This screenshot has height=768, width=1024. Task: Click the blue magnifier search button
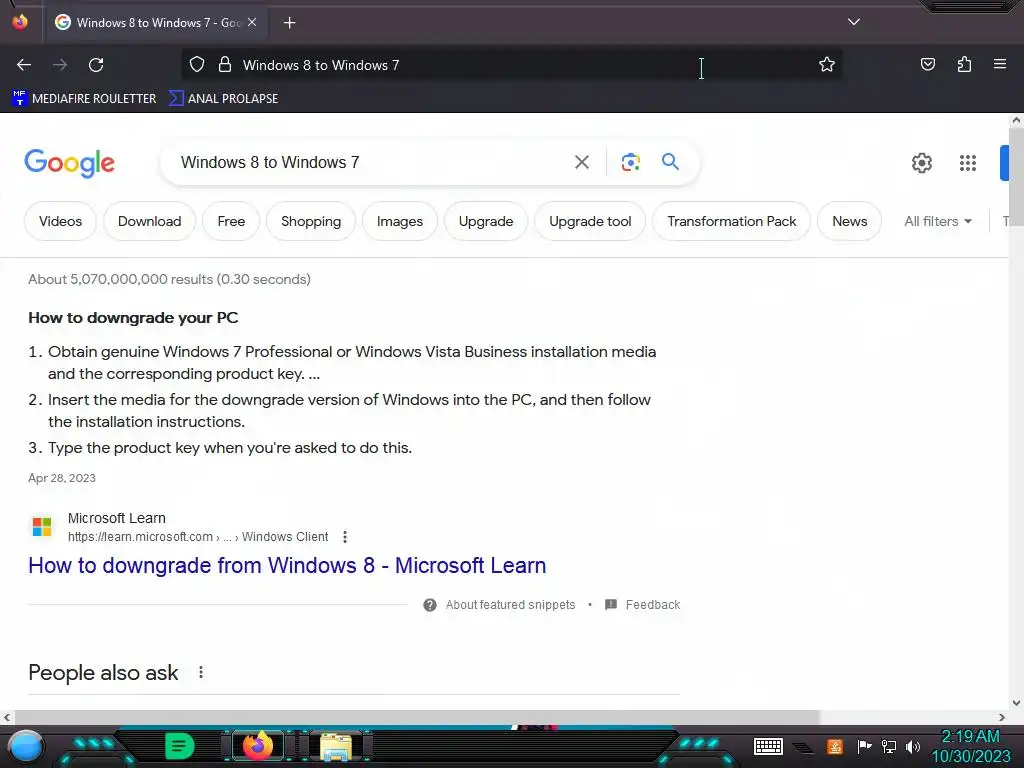point(670,162)
